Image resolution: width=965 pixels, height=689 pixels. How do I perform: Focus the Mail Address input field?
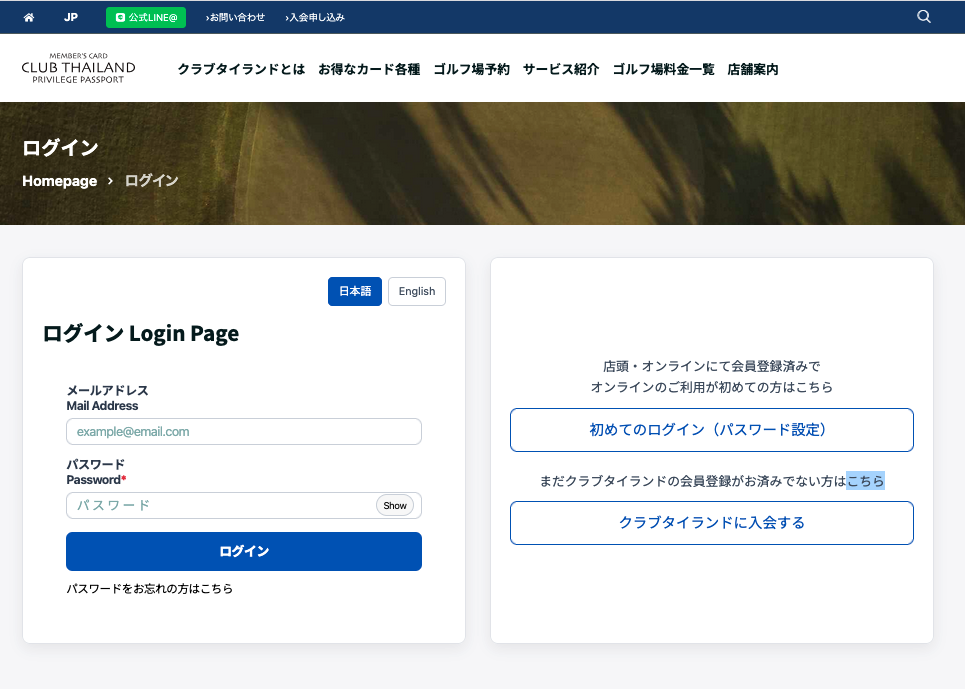[x=244, y=432]
